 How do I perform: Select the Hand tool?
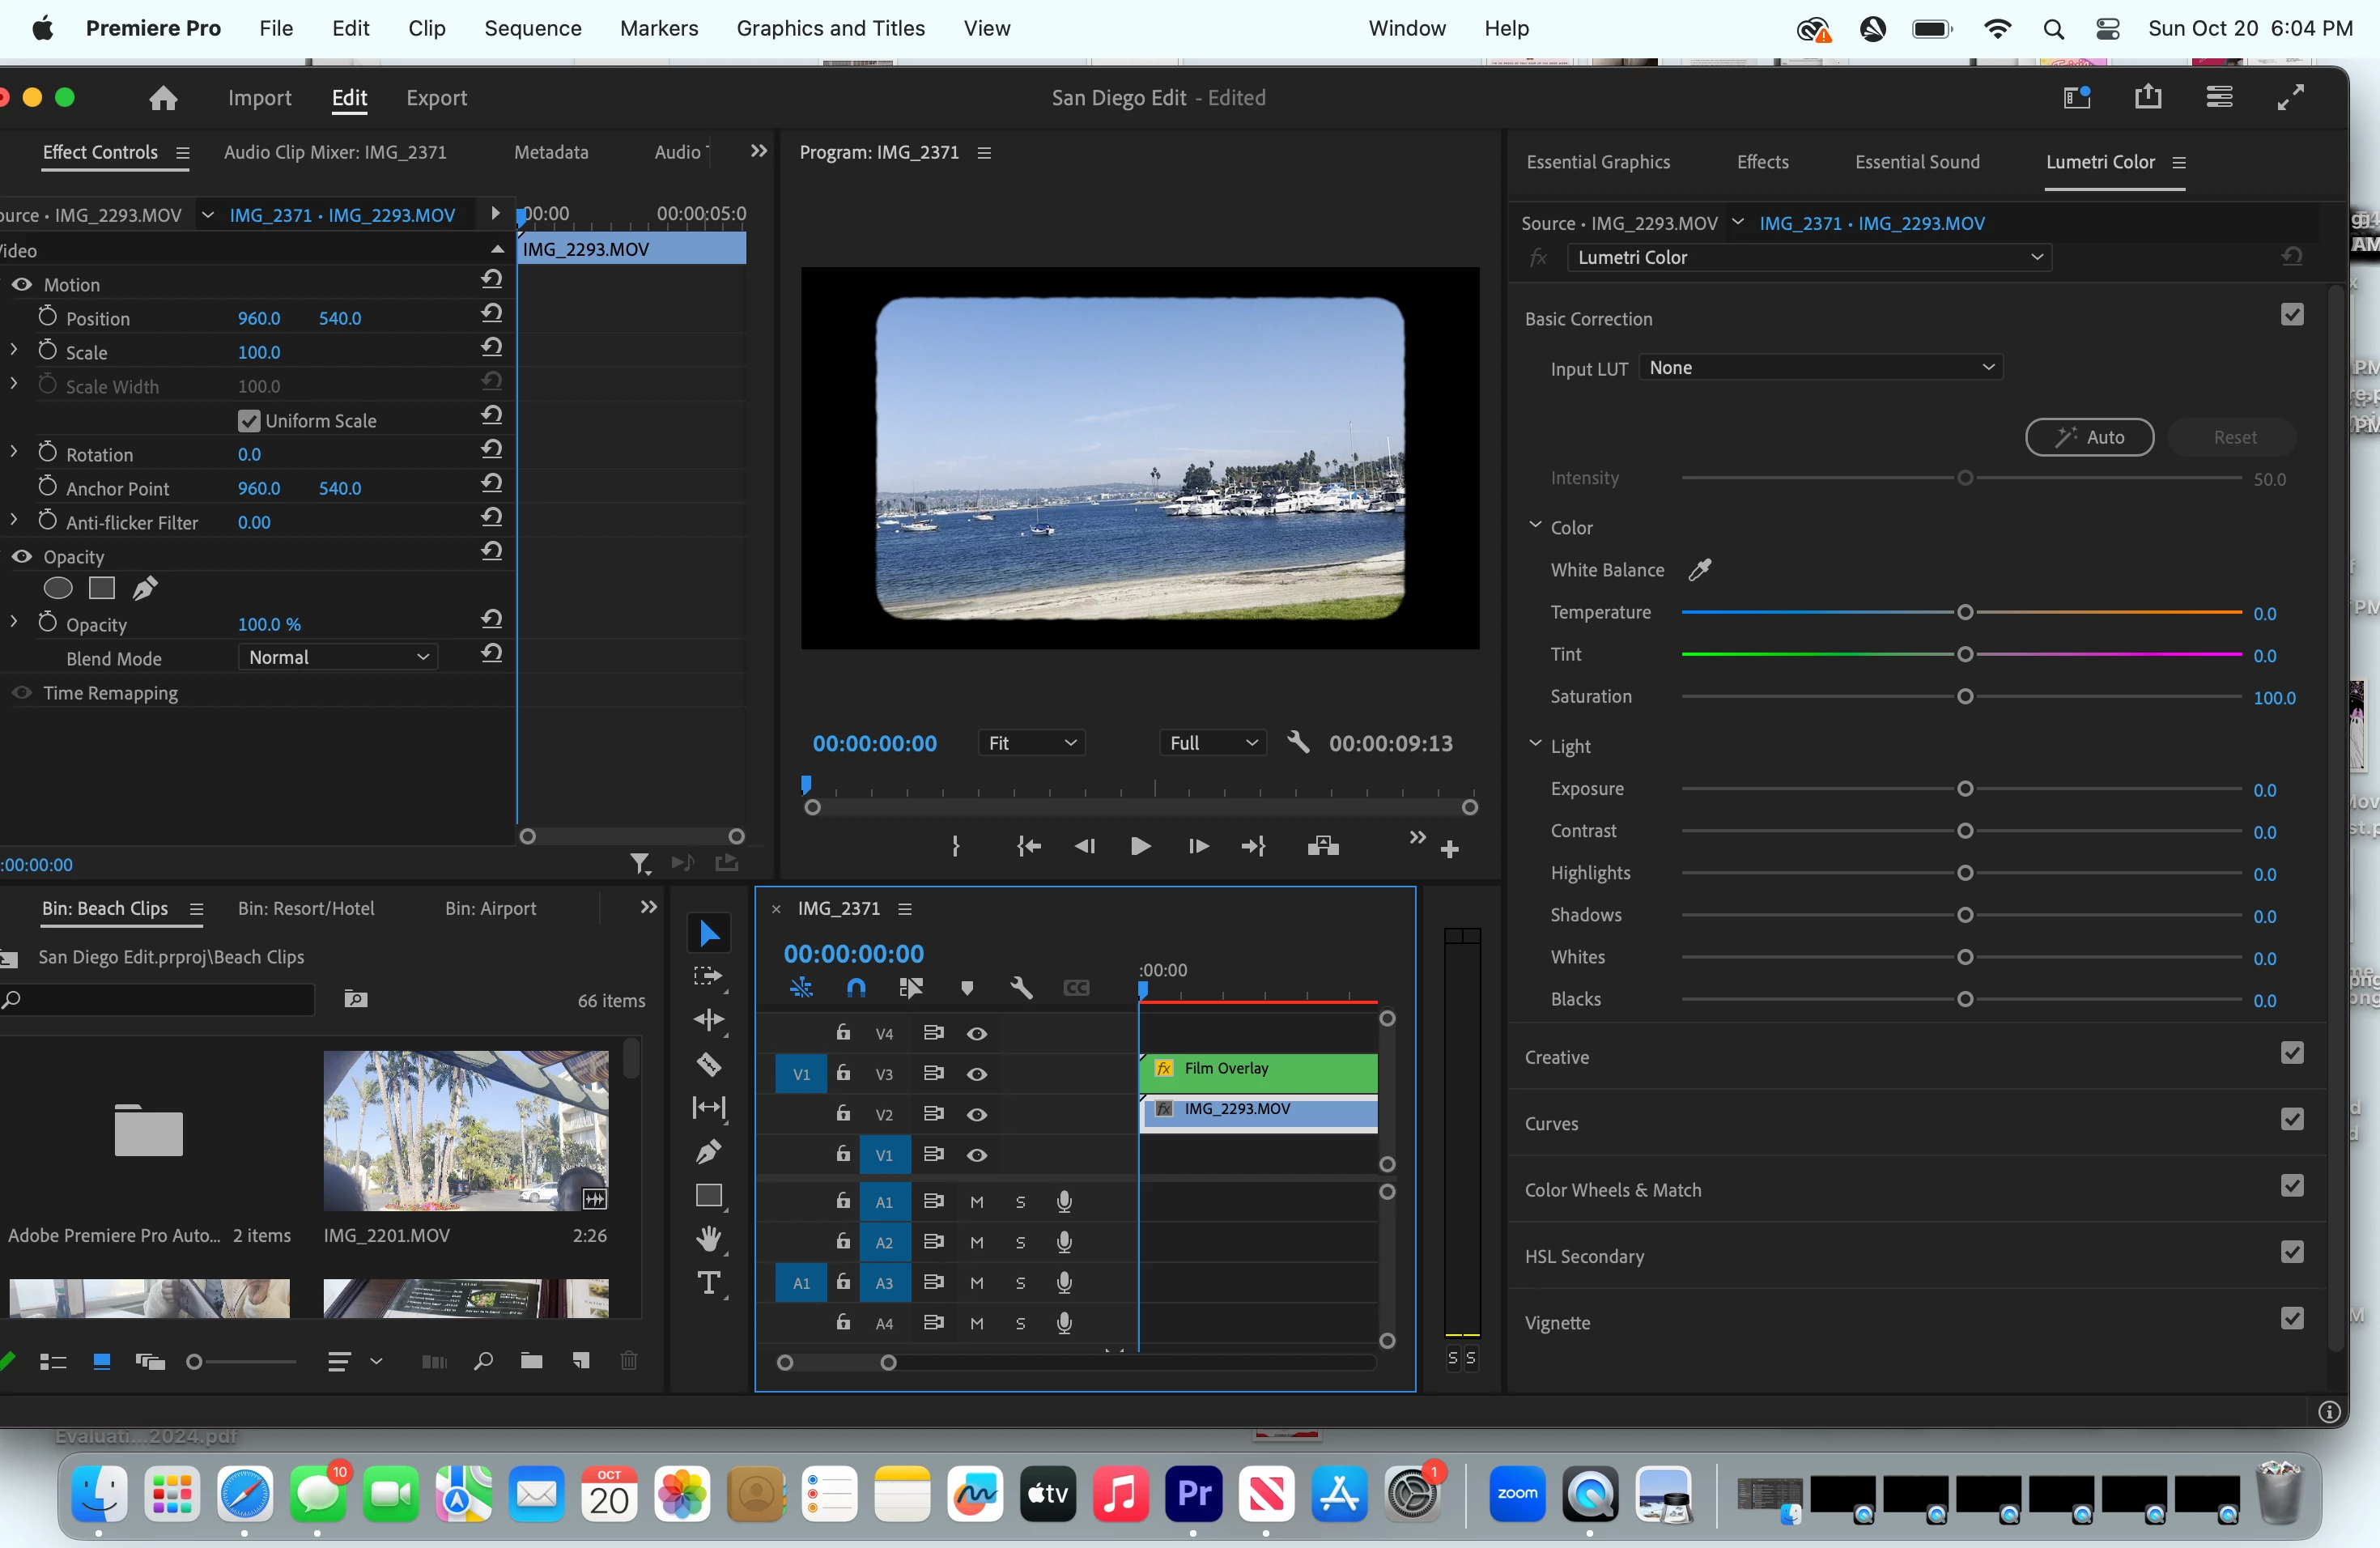[x=709, y=1239]
